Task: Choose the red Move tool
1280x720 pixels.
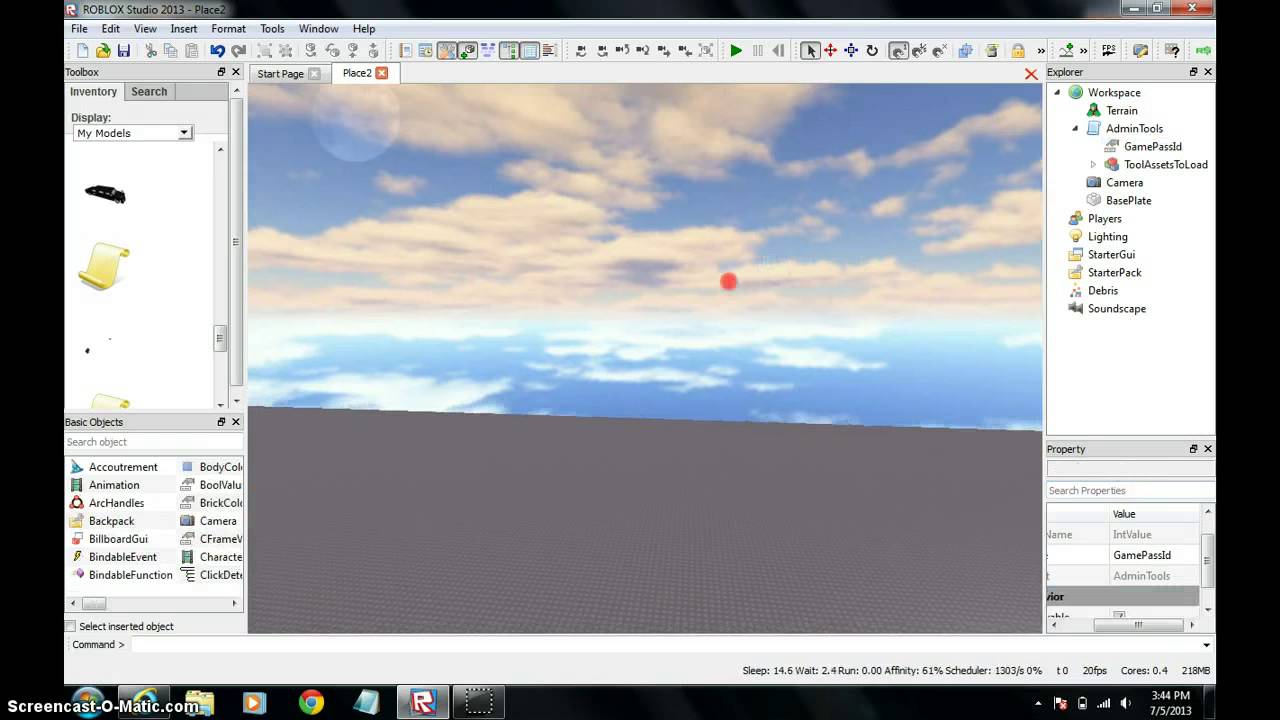Action: click(x=830, y=51)
